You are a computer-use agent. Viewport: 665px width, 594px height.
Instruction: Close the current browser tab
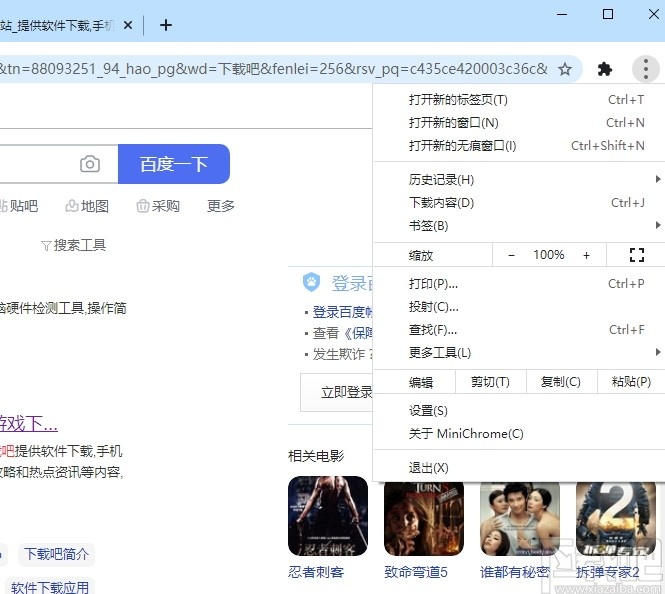(x=128, y=25)
